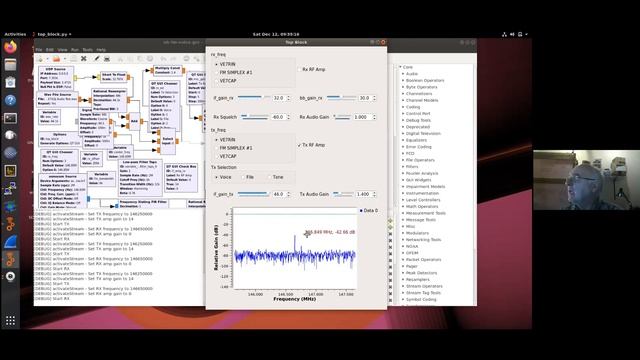The image size is (640, 360).
Task: Open dropdown arrow beside the Open icon
Action: click(x=64, y=59)
